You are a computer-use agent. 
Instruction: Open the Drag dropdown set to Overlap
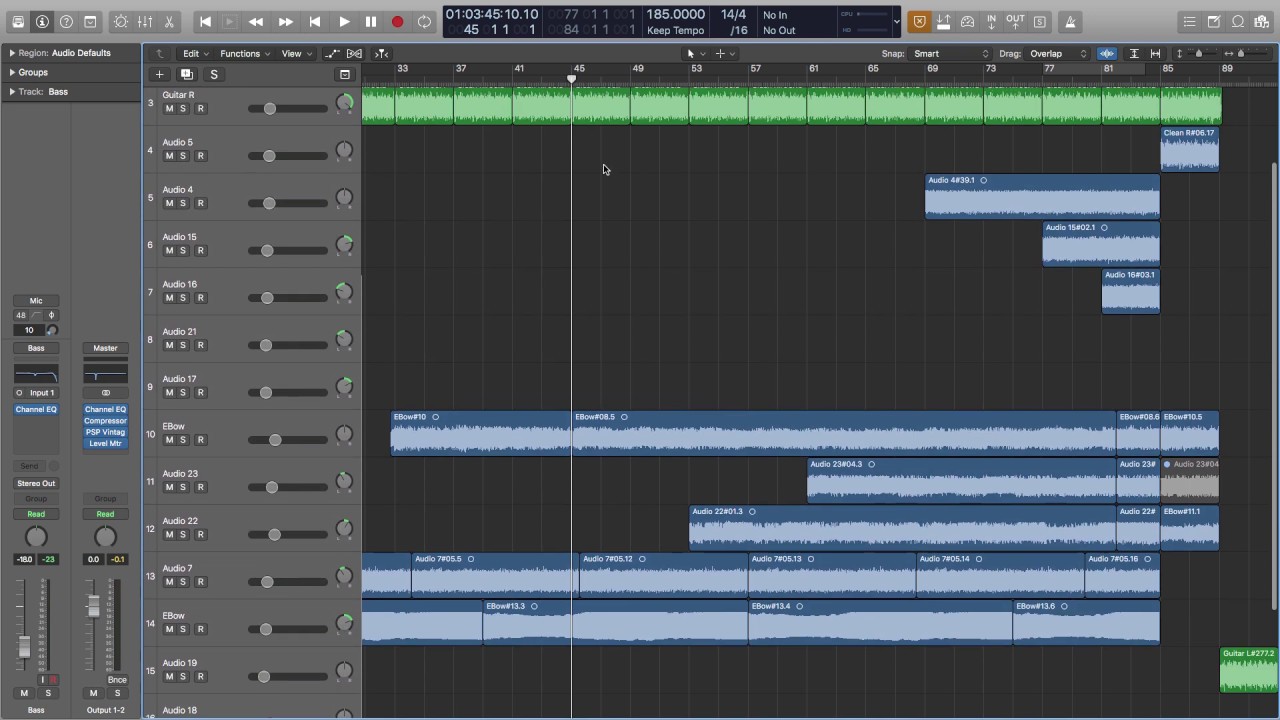[x=1058, y=54]
